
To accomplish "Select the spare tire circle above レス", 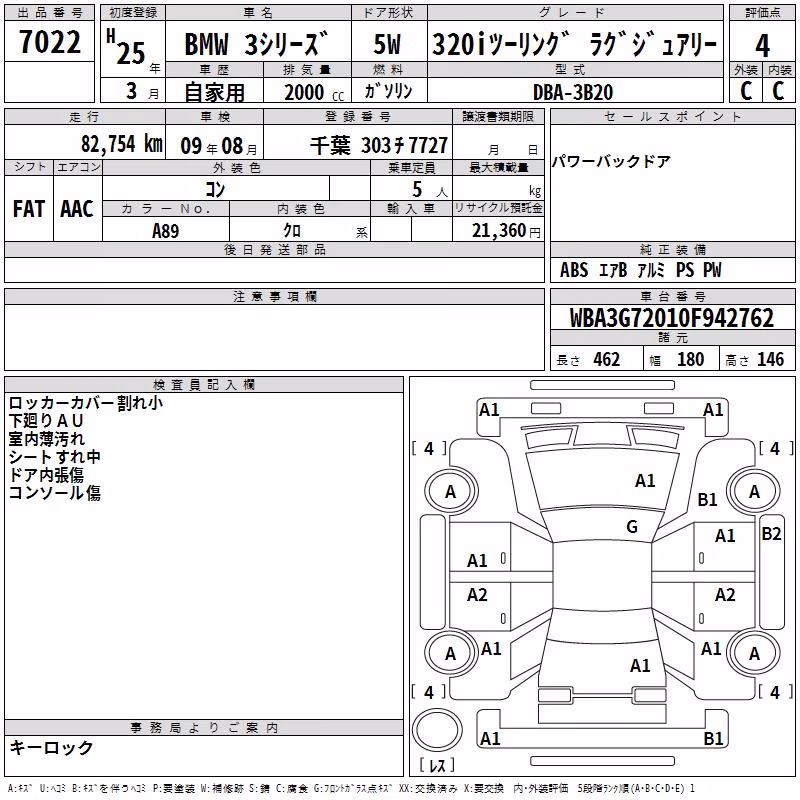I will [437, 730].
